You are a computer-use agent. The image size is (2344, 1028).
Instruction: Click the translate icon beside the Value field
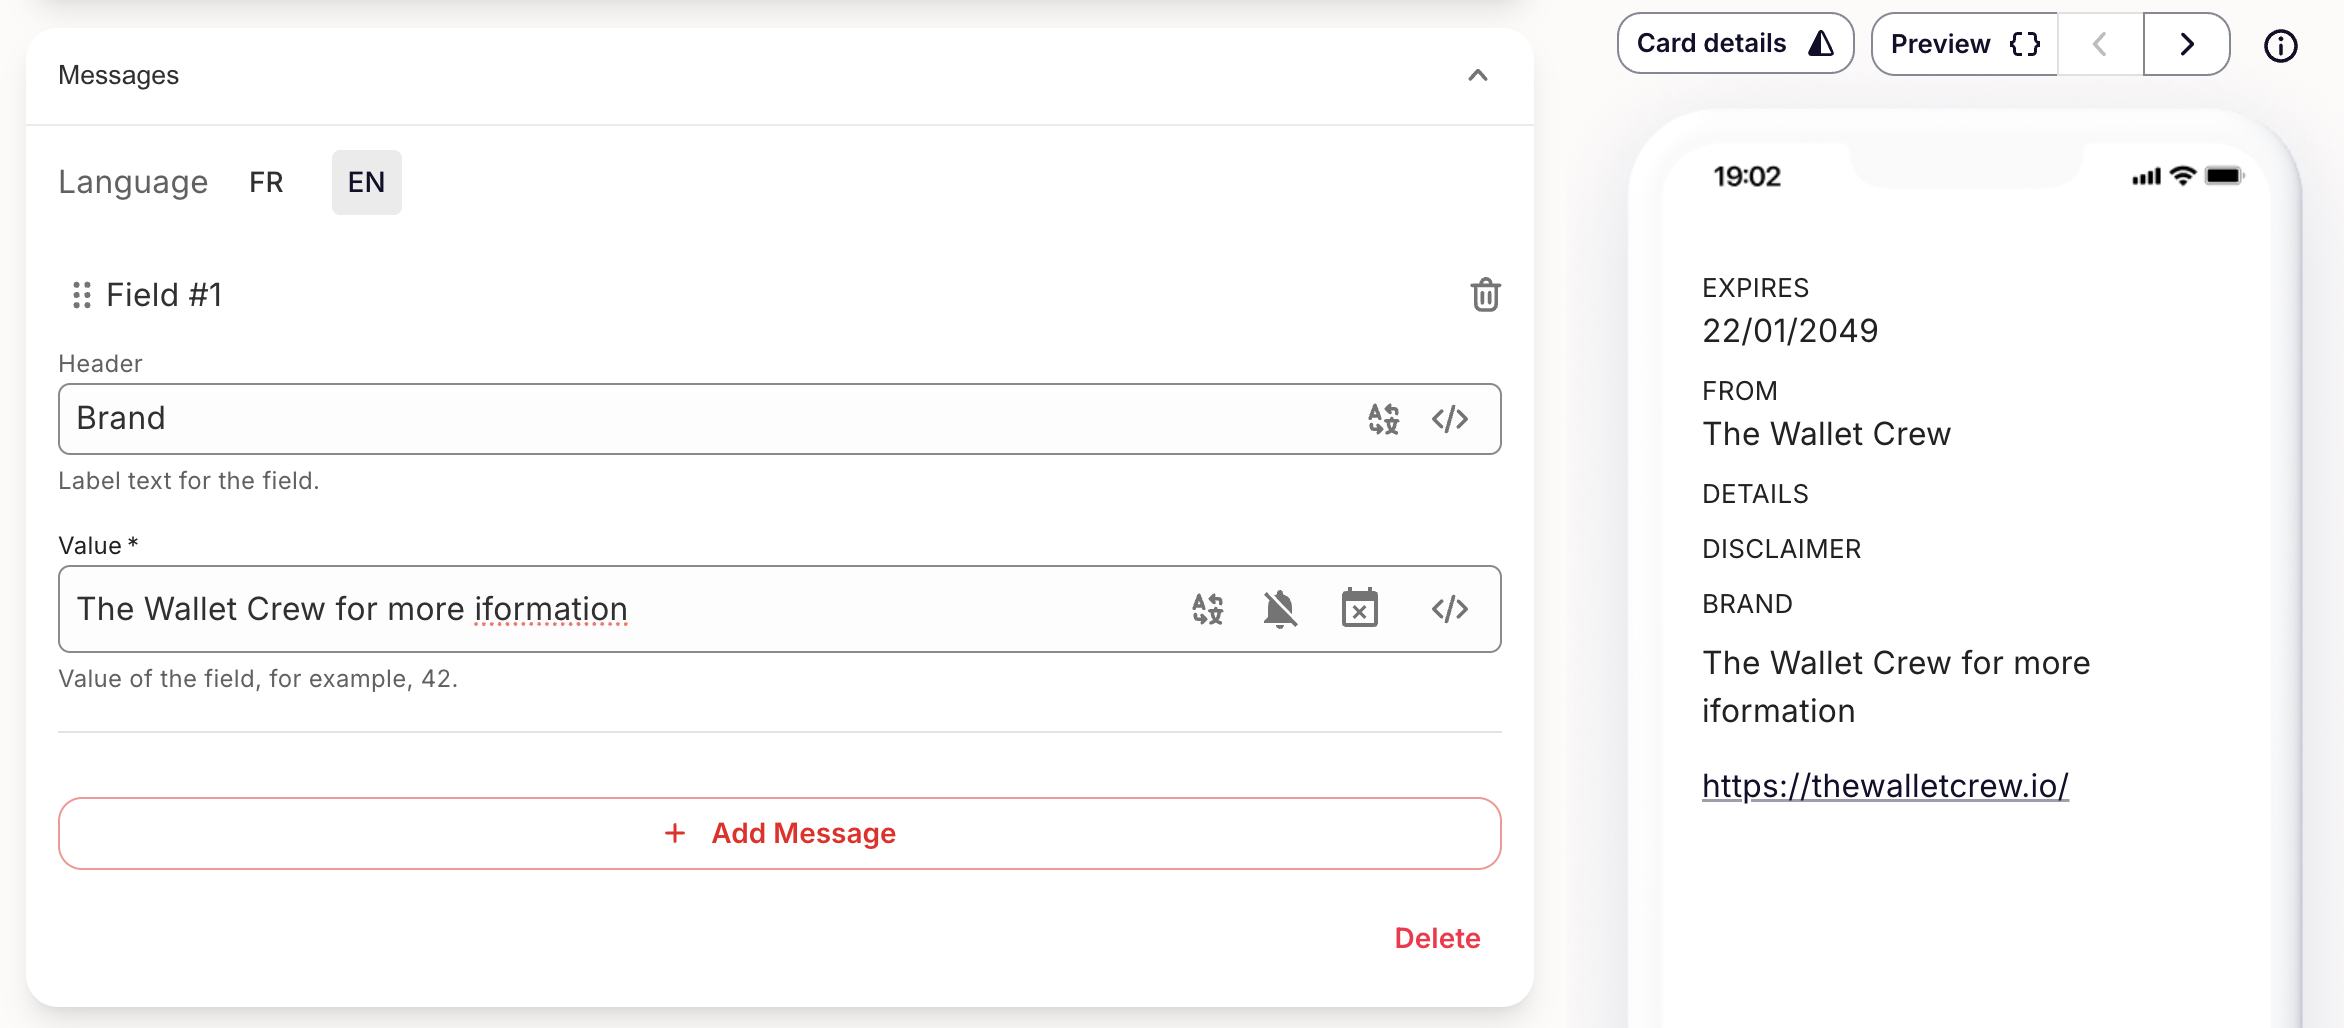click(x=1206, y=608)
